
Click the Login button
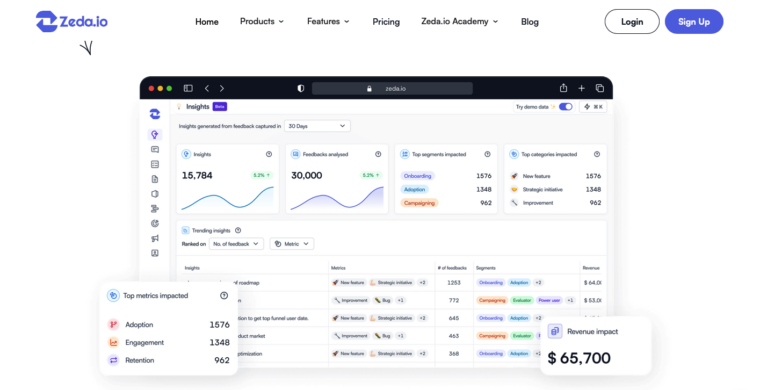click(632, 21)
